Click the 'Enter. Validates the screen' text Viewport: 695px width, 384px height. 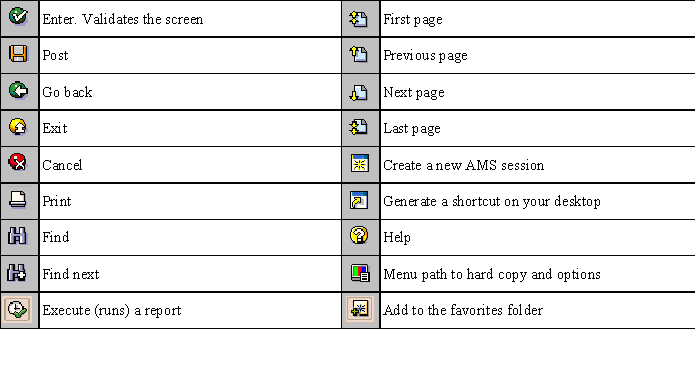123,20
